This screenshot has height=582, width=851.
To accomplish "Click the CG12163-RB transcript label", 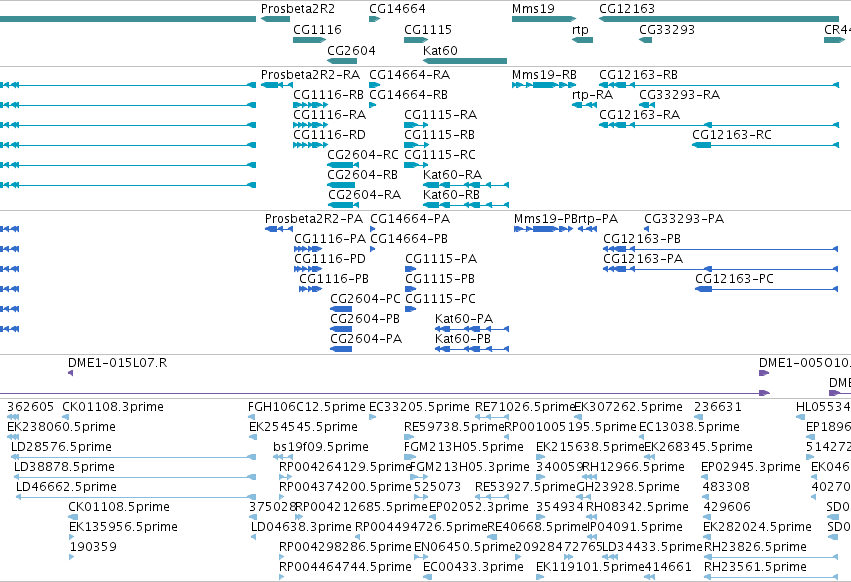I will coord(639,74).
